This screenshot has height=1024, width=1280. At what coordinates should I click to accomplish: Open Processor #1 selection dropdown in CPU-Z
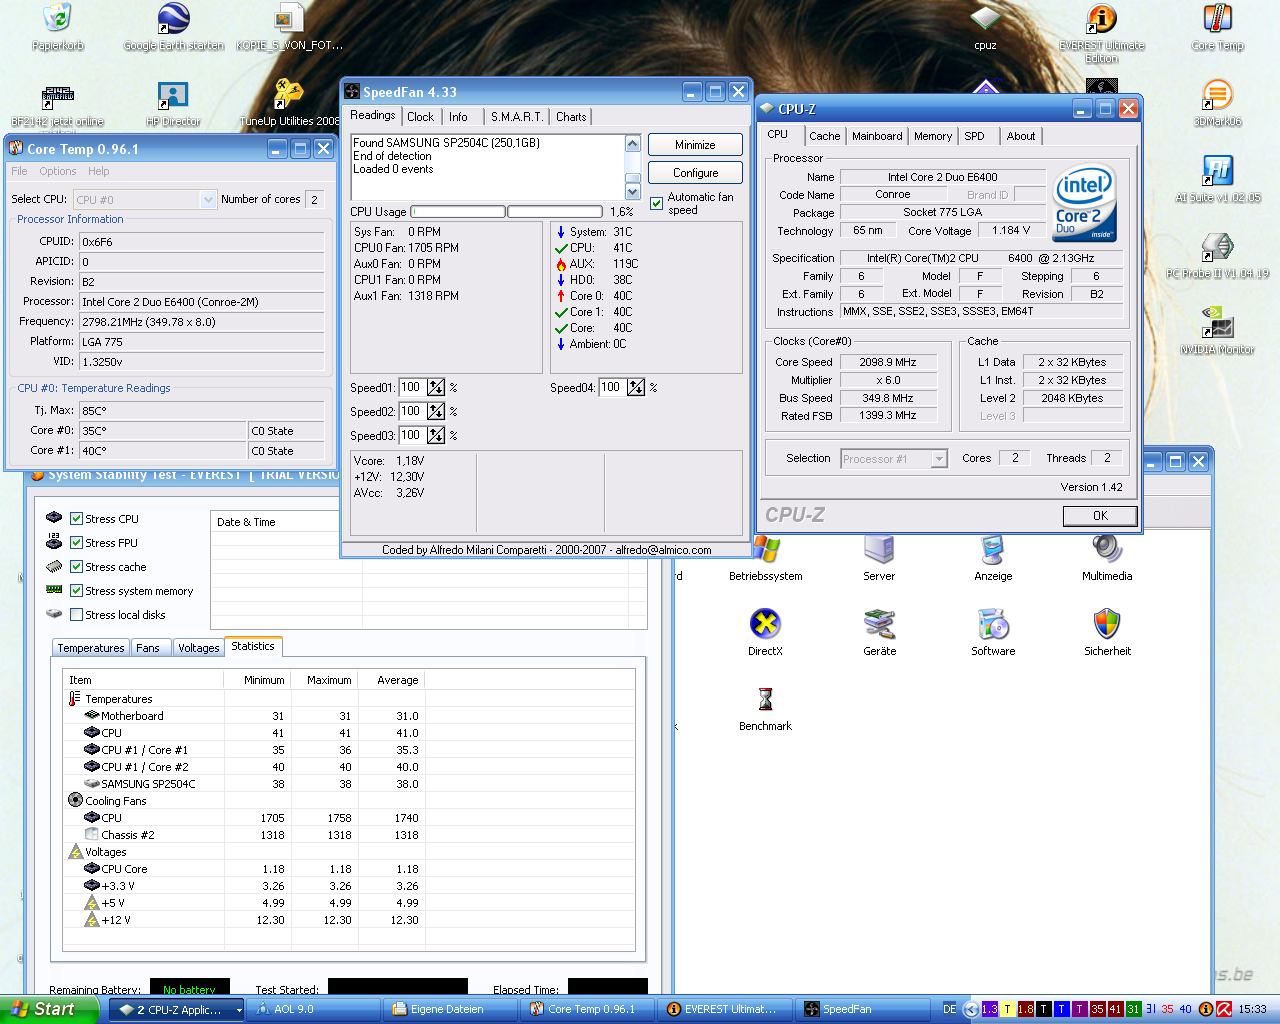pyautogui.click(x=938, y=458)
